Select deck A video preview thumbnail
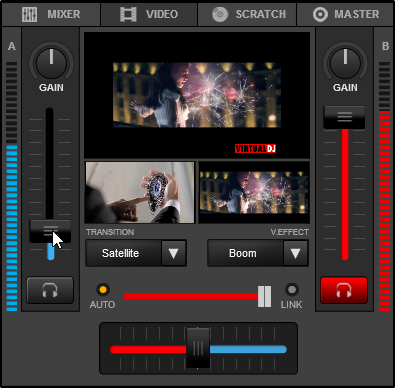Image resolution: width=395 pixels, height=388 pixels. click(140, 193)
